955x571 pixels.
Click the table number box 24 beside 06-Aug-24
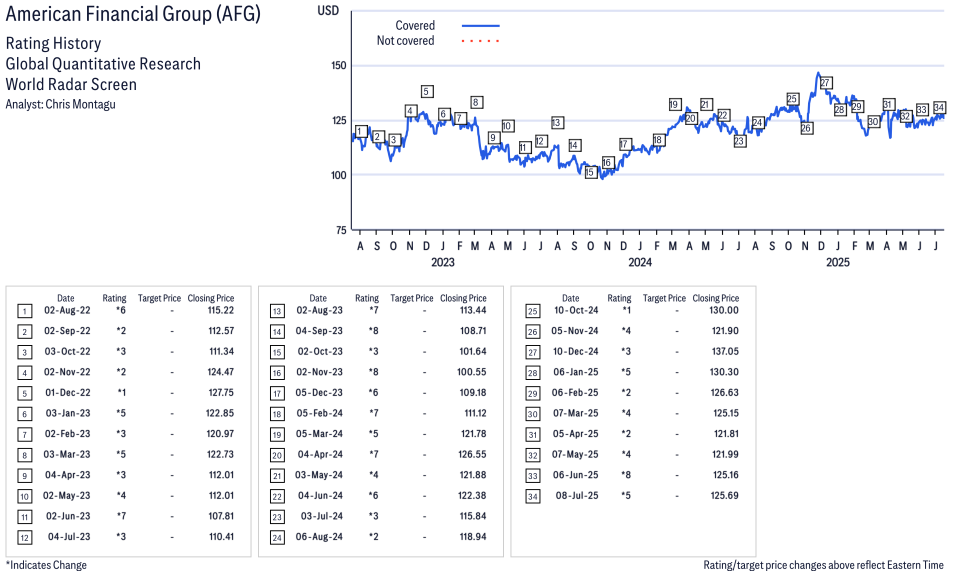click(x=277, y=538)
